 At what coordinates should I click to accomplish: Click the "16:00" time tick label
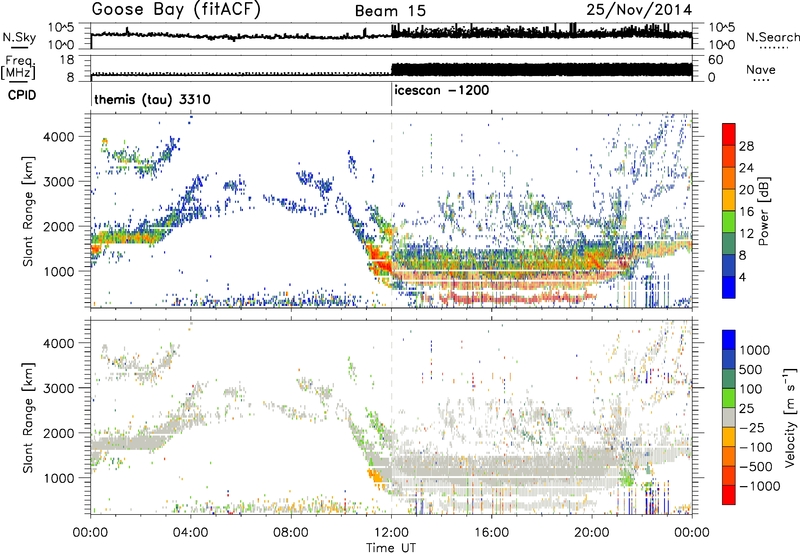[491, 533]
